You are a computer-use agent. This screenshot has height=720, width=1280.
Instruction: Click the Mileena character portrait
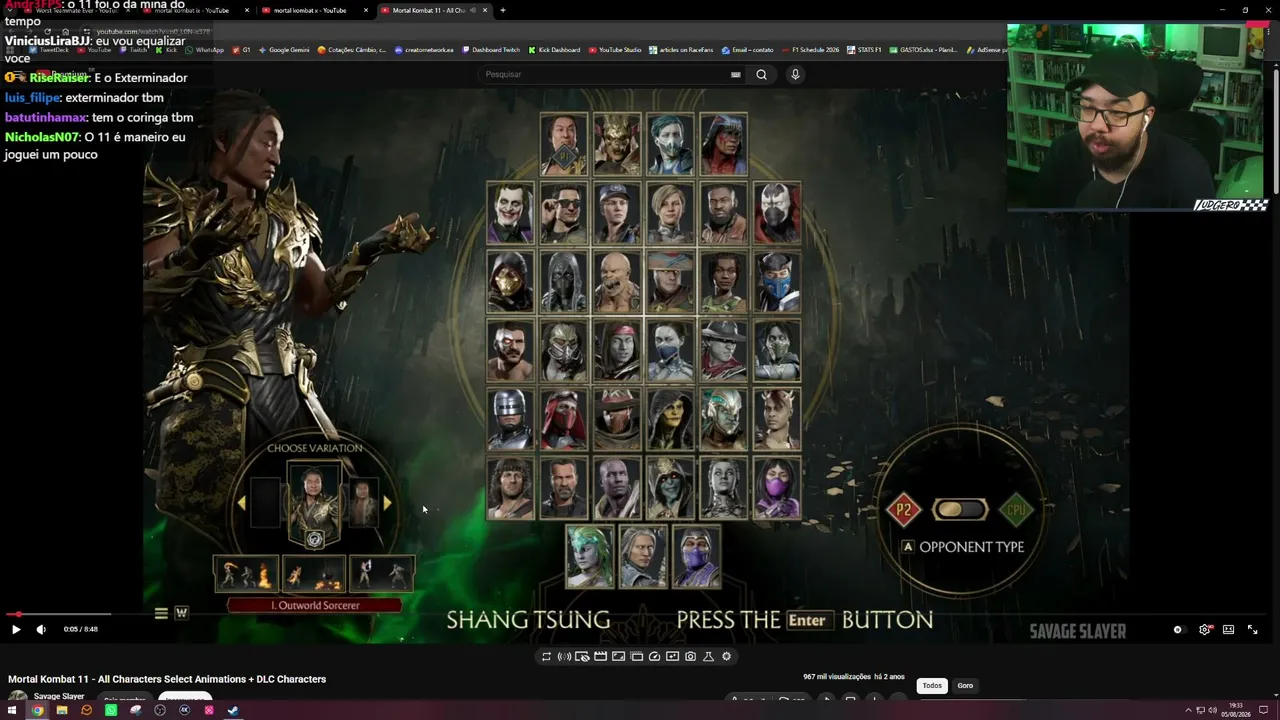[777, 489]
